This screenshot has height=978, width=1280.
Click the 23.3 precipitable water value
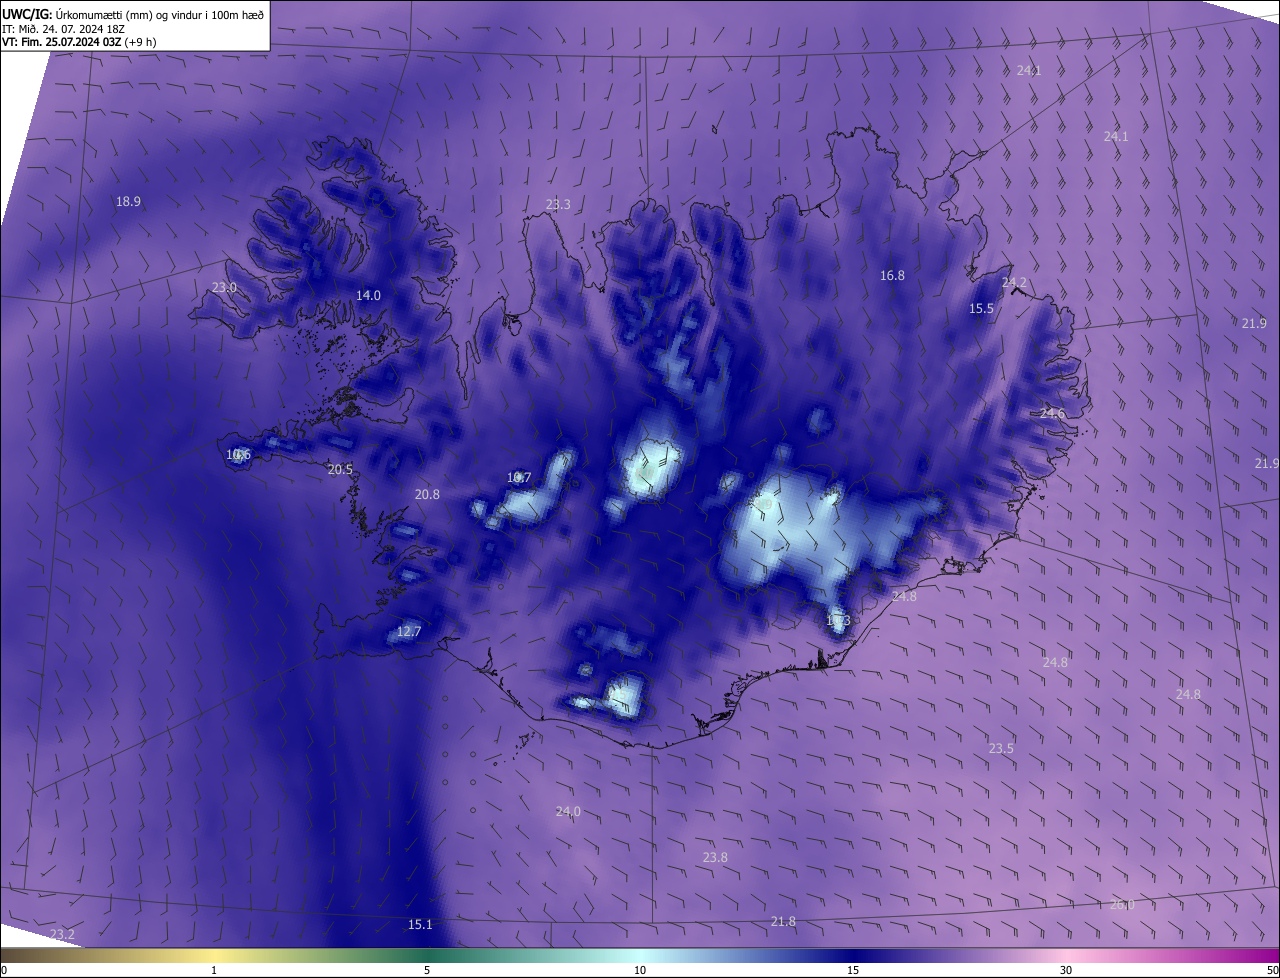pyautogui.click(x=558, y=204)
